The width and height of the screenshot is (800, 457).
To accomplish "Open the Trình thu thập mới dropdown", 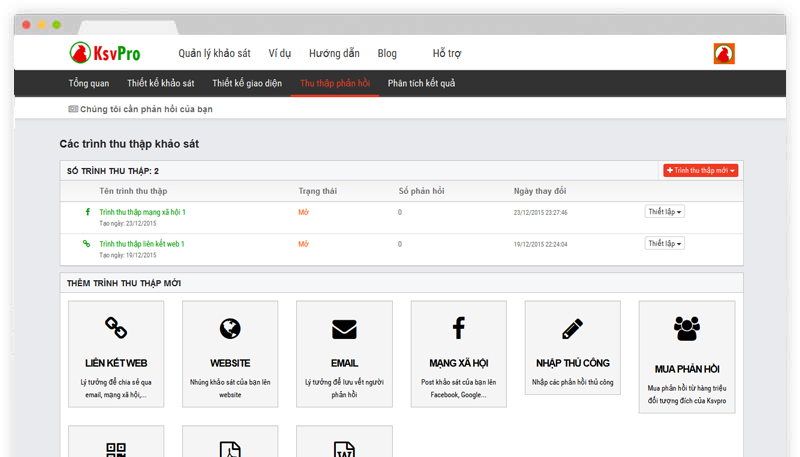I will coord(701,170).
